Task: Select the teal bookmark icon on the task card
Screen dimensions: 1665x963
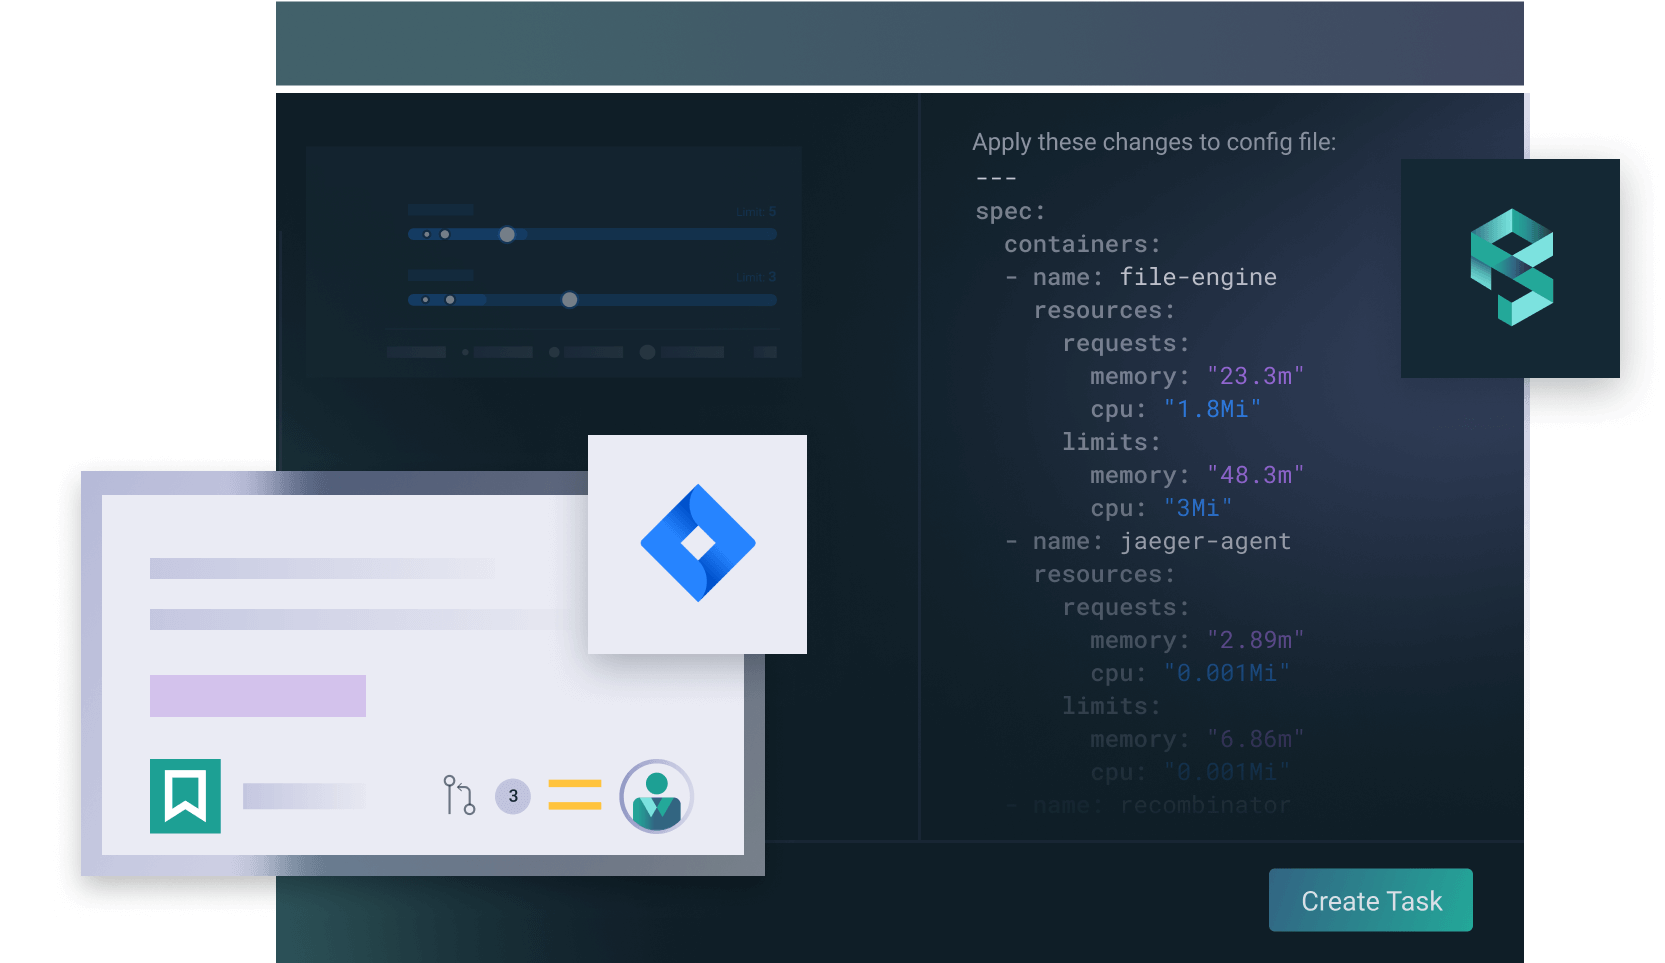Action: (185, 797)
